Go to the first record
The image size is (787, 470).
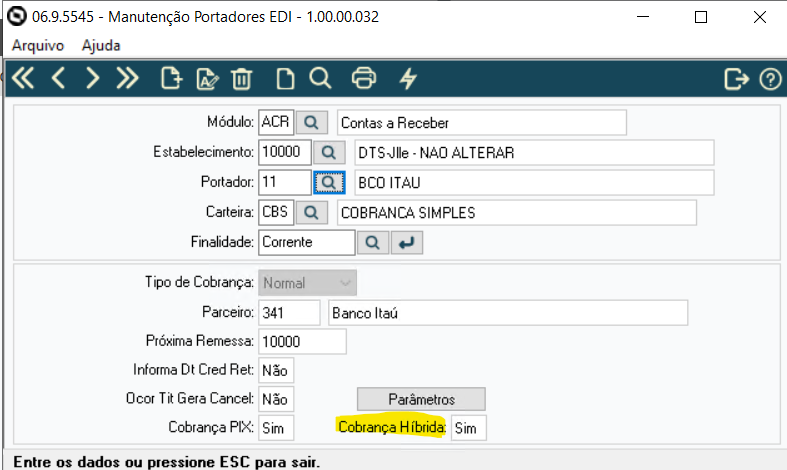(23, 79)
